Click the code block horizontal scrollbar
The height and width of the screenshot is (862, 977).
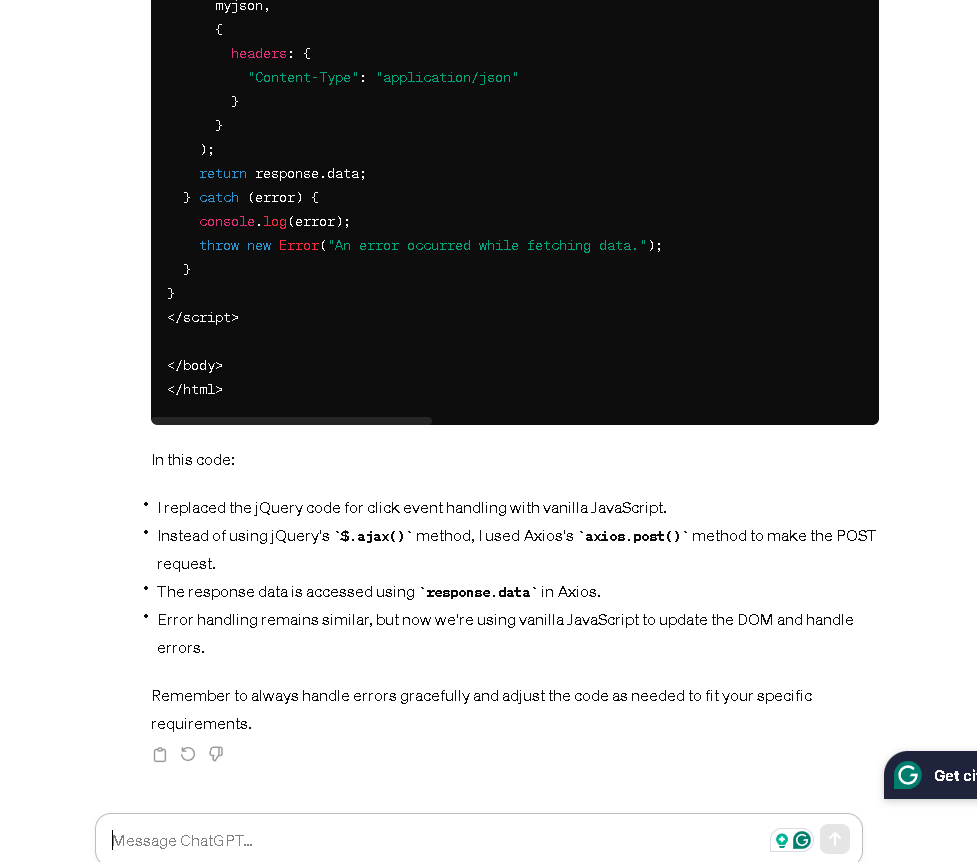pos(292,421)
